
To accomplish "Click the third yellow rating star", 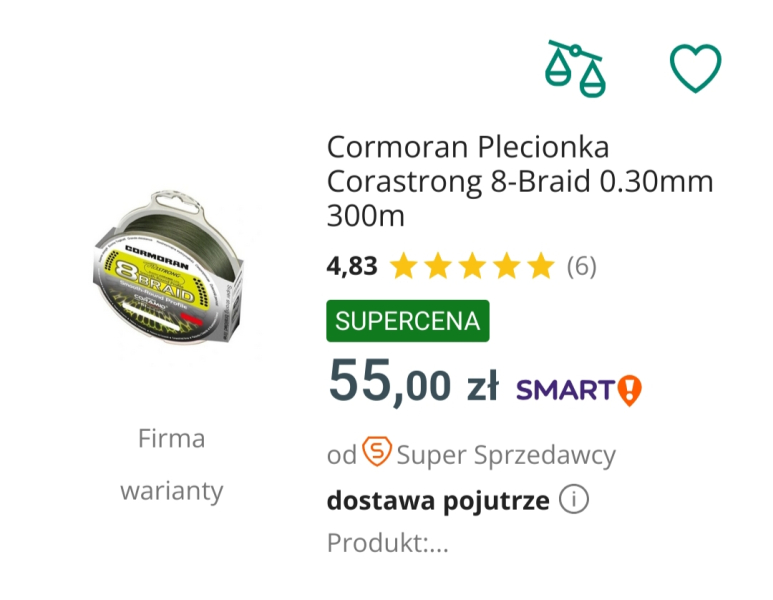I will 472,266.
